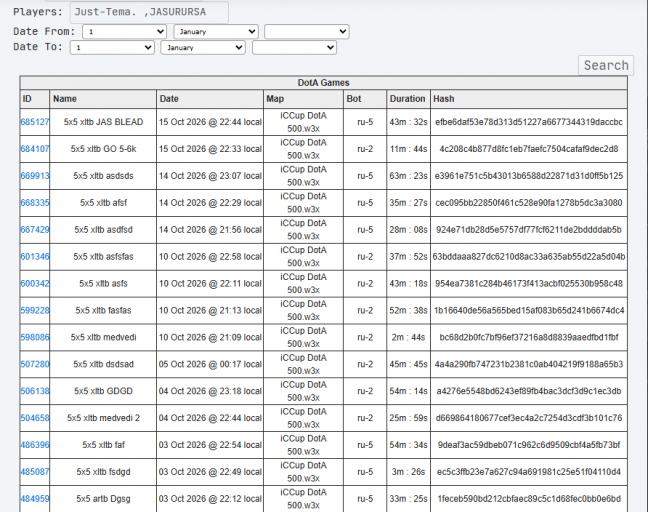Click date '10 Oct 2026 @ 21:09 local'
This screenshot has width=648, height=512.
(x=210, y=337)
